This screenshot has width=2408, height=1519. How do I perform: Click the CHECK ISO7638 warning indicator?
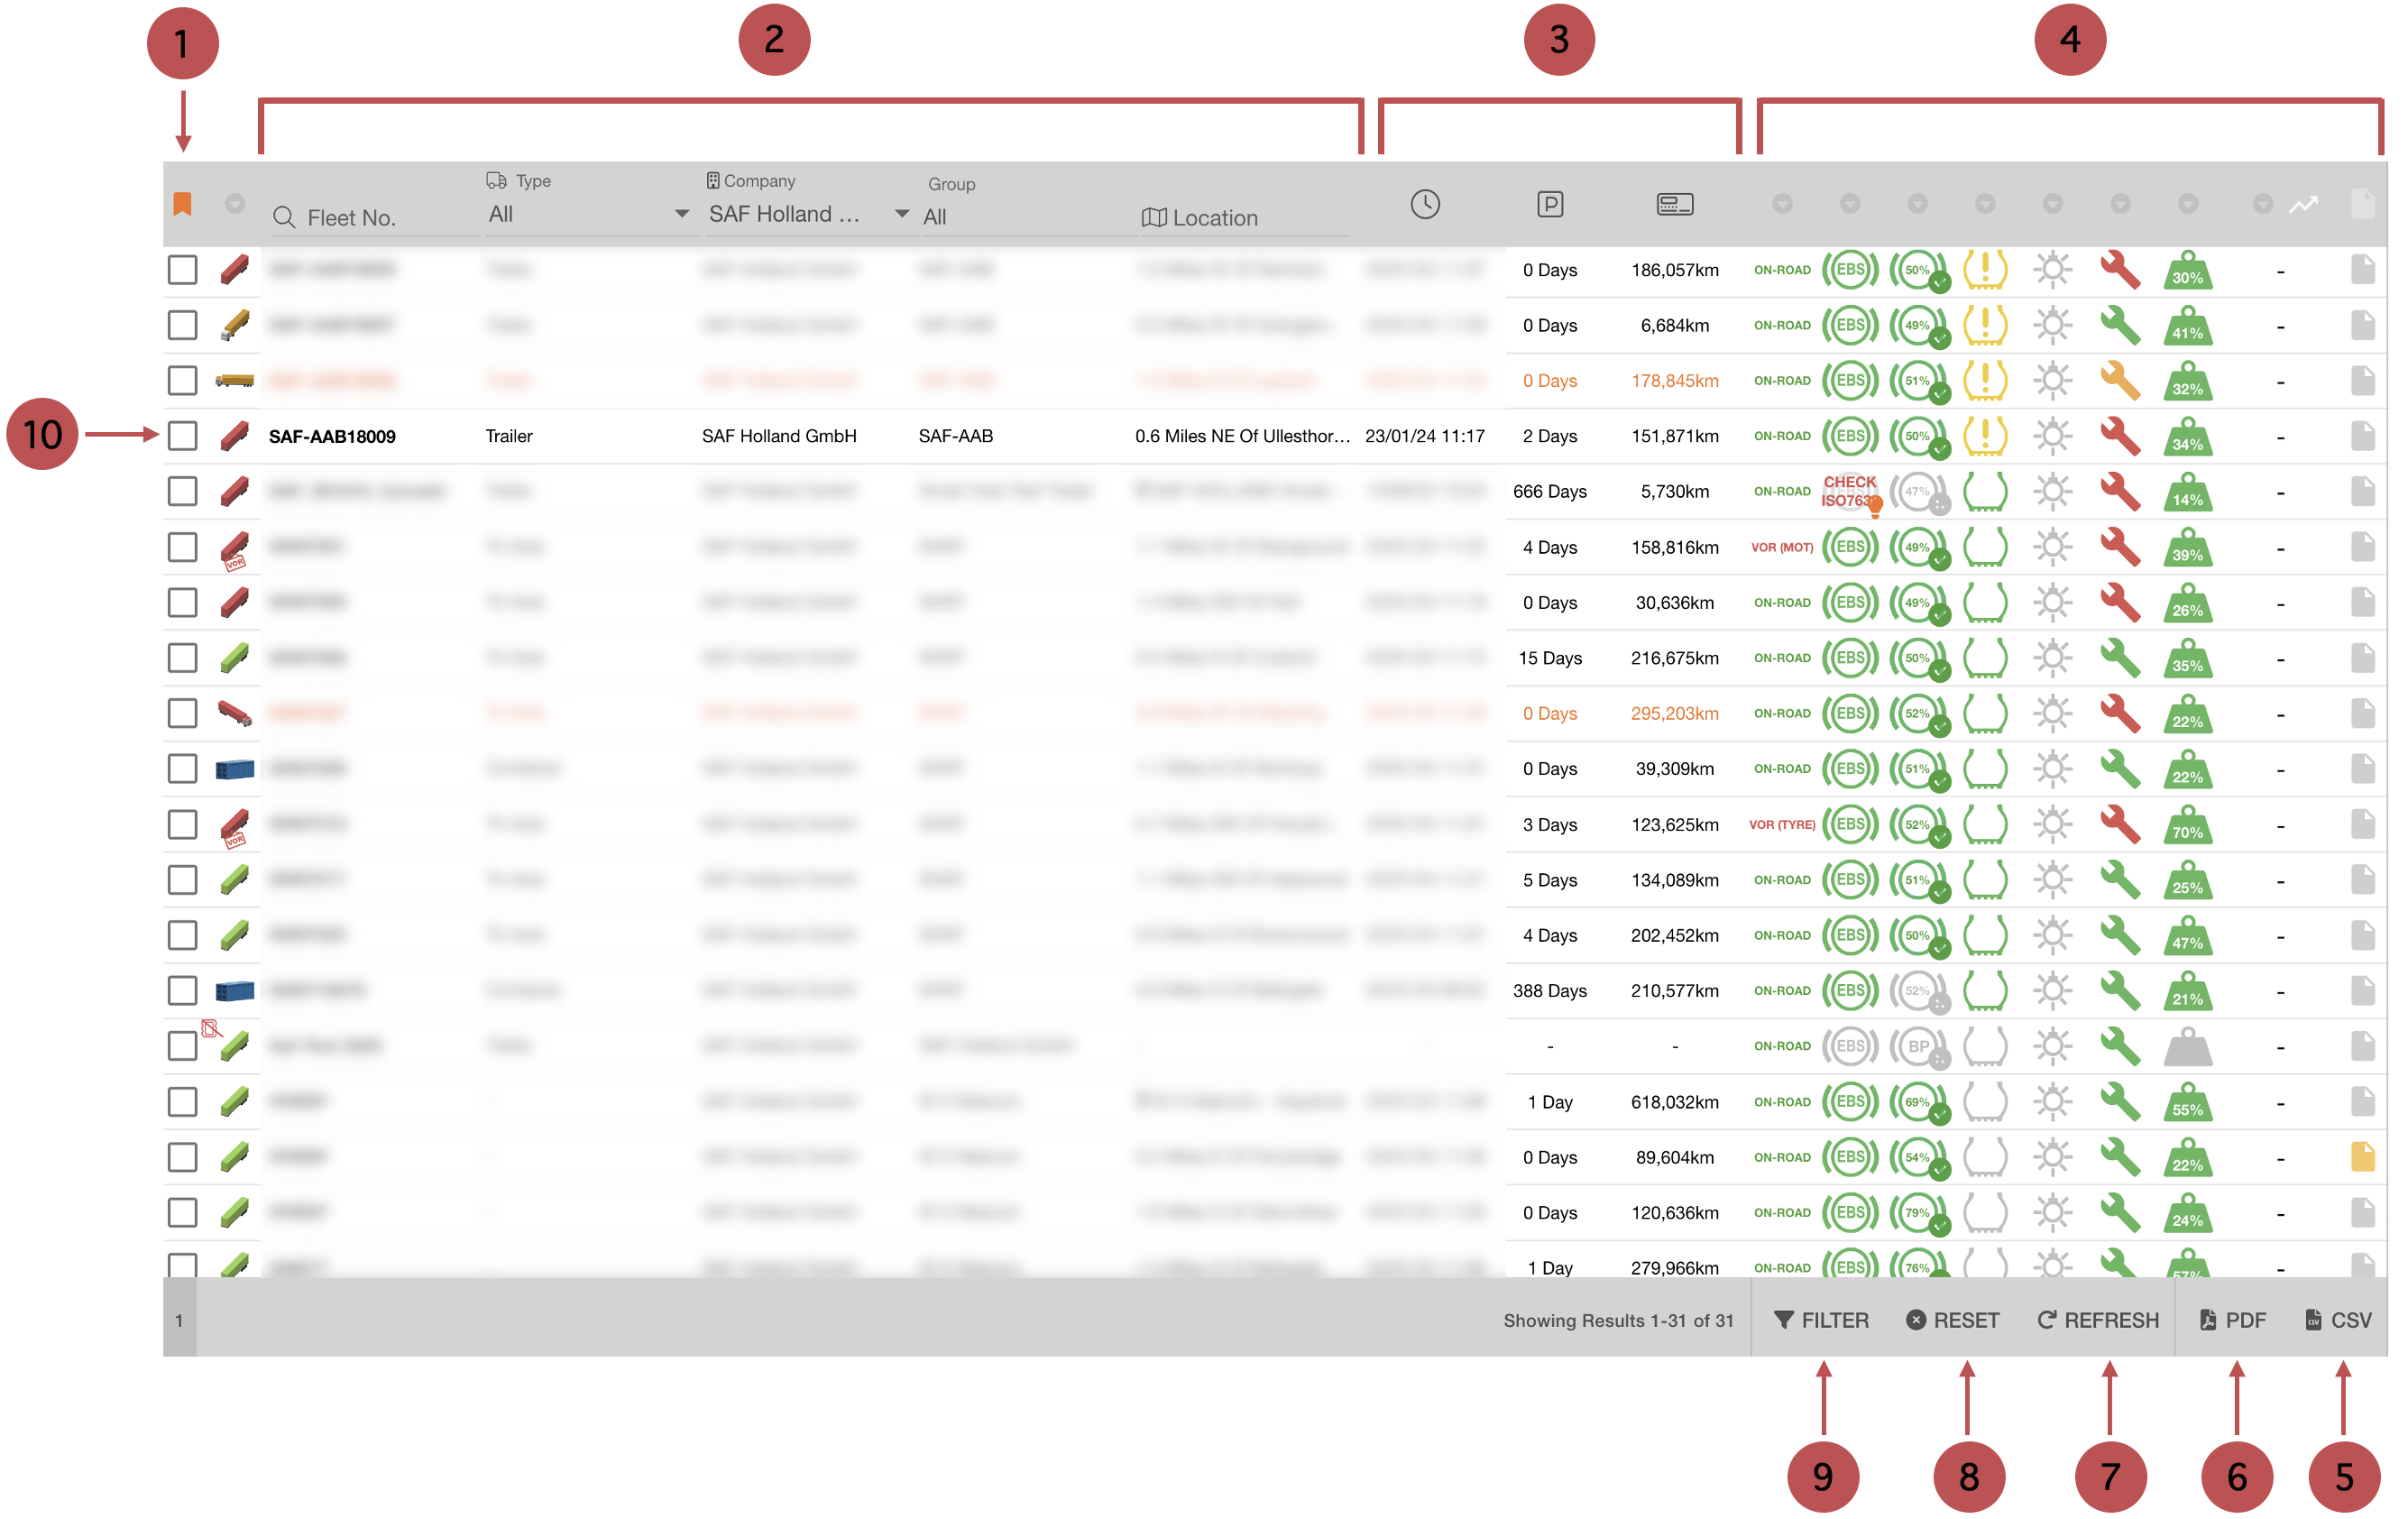[x=1850, y=491]
